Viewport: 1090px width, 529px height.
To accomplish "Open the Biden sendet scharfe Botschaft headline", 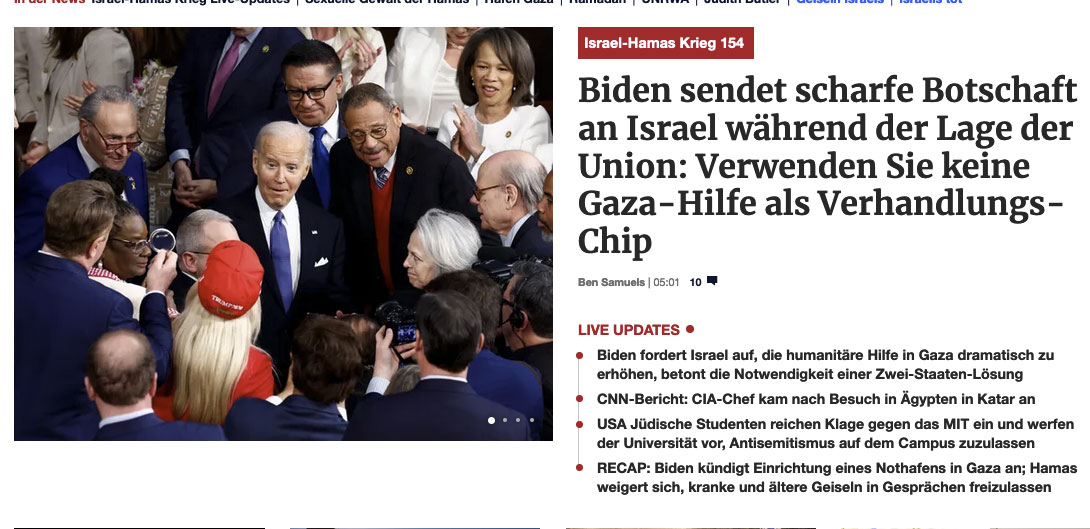I will 827,166.
